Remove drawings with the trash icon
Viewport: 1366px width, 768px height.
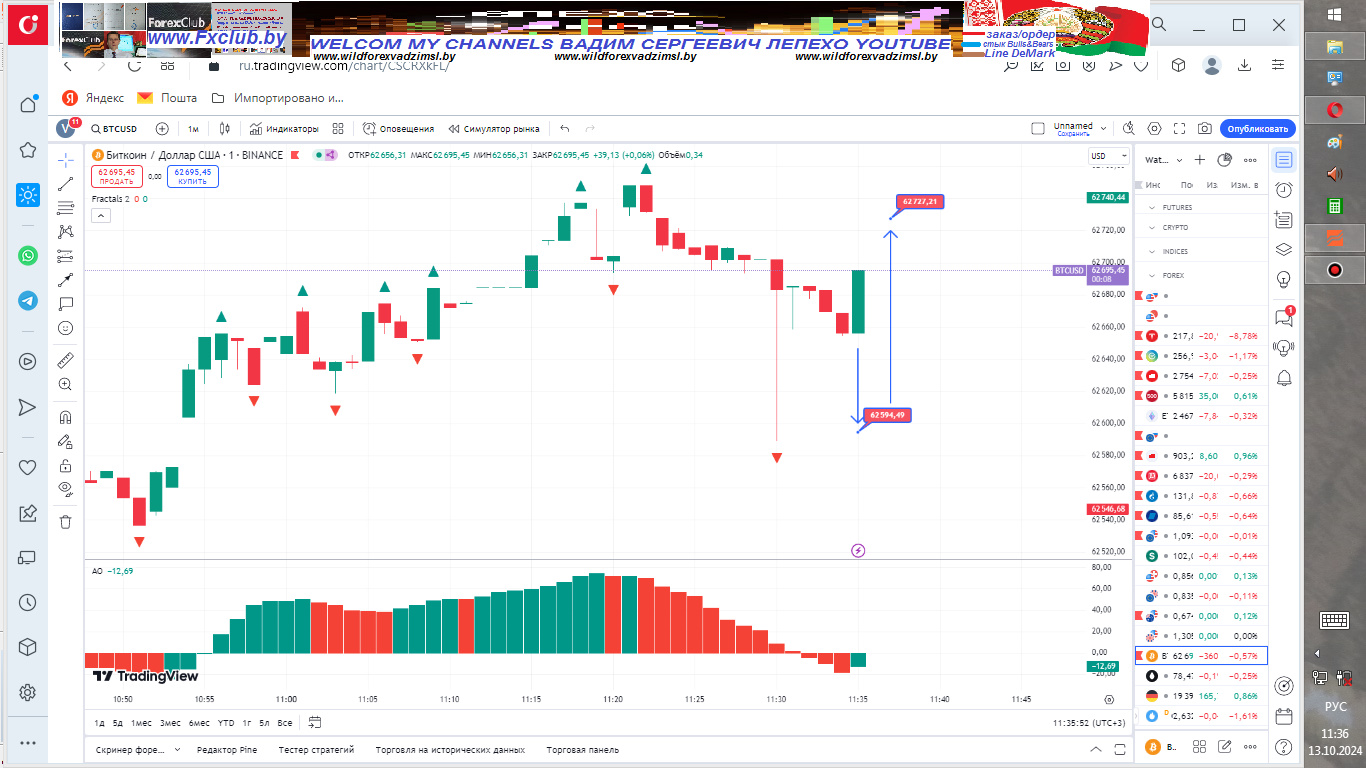pyautogui.click(x=66, y=521)
